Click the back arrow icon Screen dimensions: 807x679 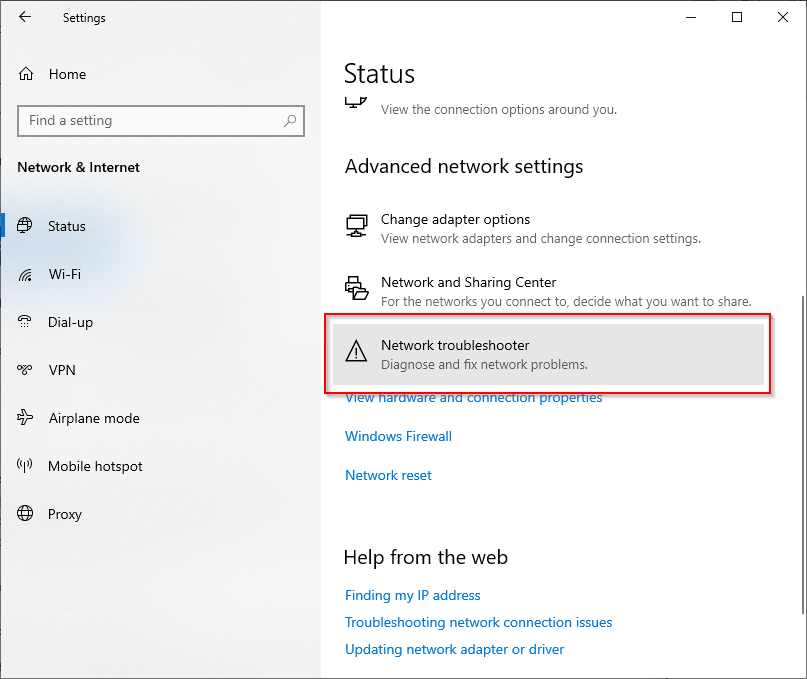(25, 17)
